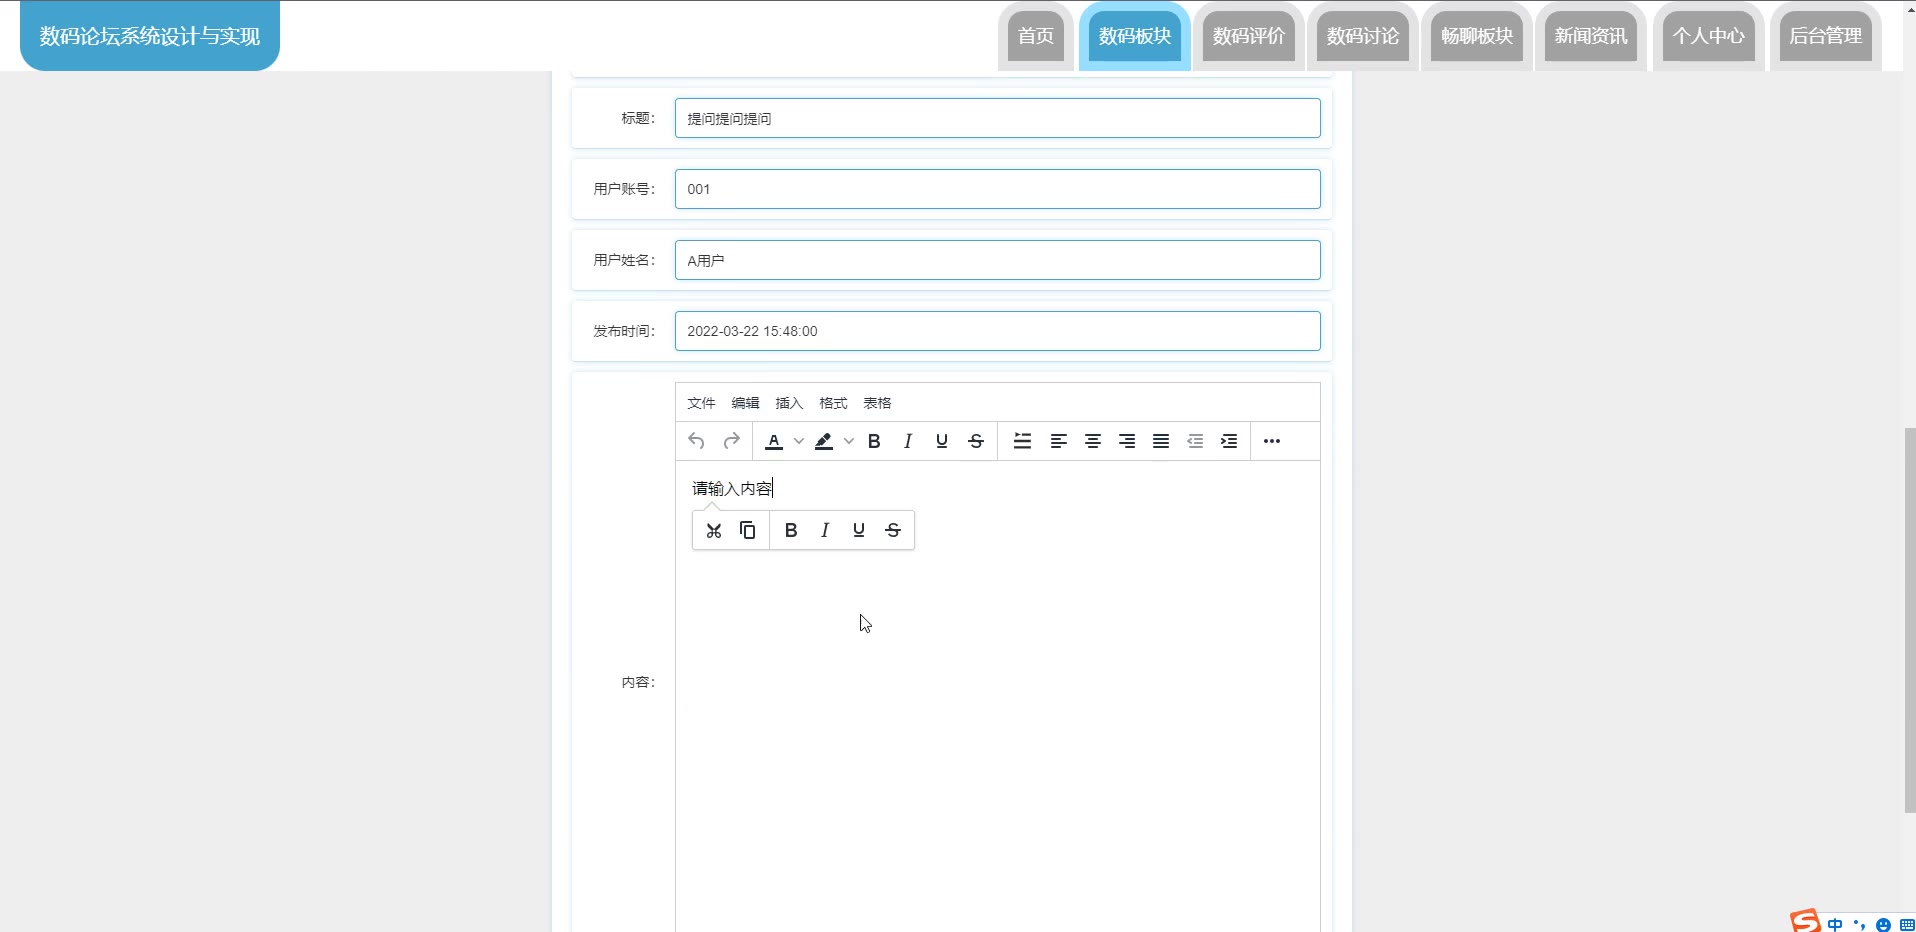
Task: Open the 文件 editor menu
Action: tap(701, 403)
